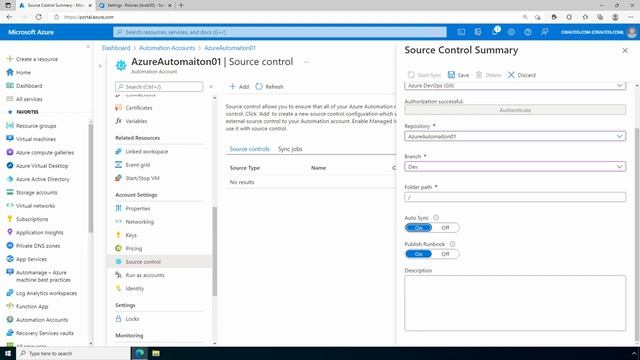This screenshot has height=360, width=640.
Task: Set Publish Runbook to Off
Action: (x=445, y=254)
